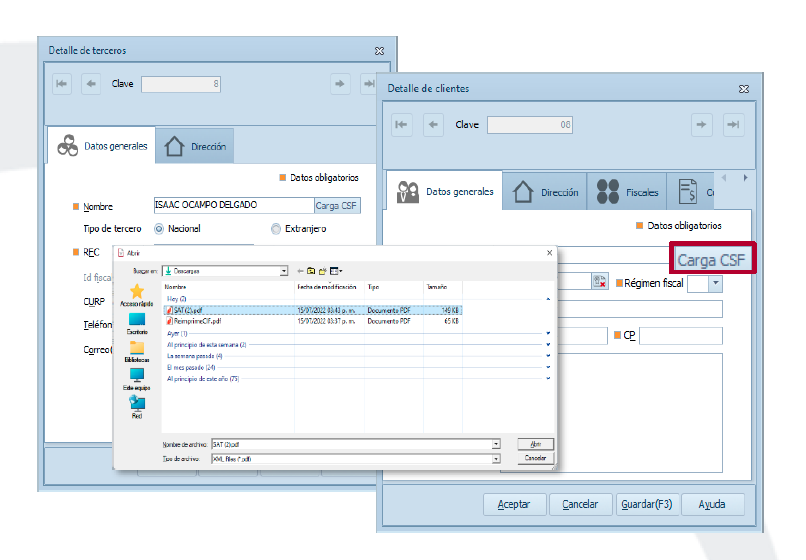Go to next record in Detalle de terceros
The image size is (806, 560).
[340, 84]
